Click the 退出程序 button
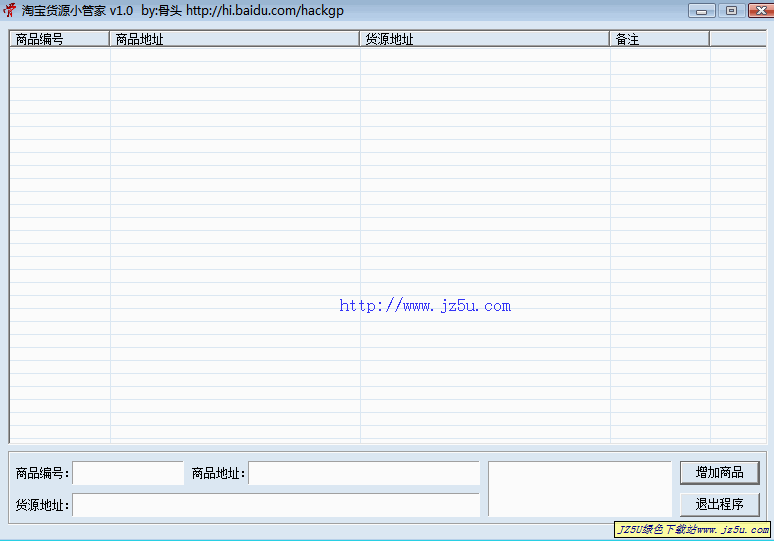Viewport: 774px width, 541px height. [719, 504]
